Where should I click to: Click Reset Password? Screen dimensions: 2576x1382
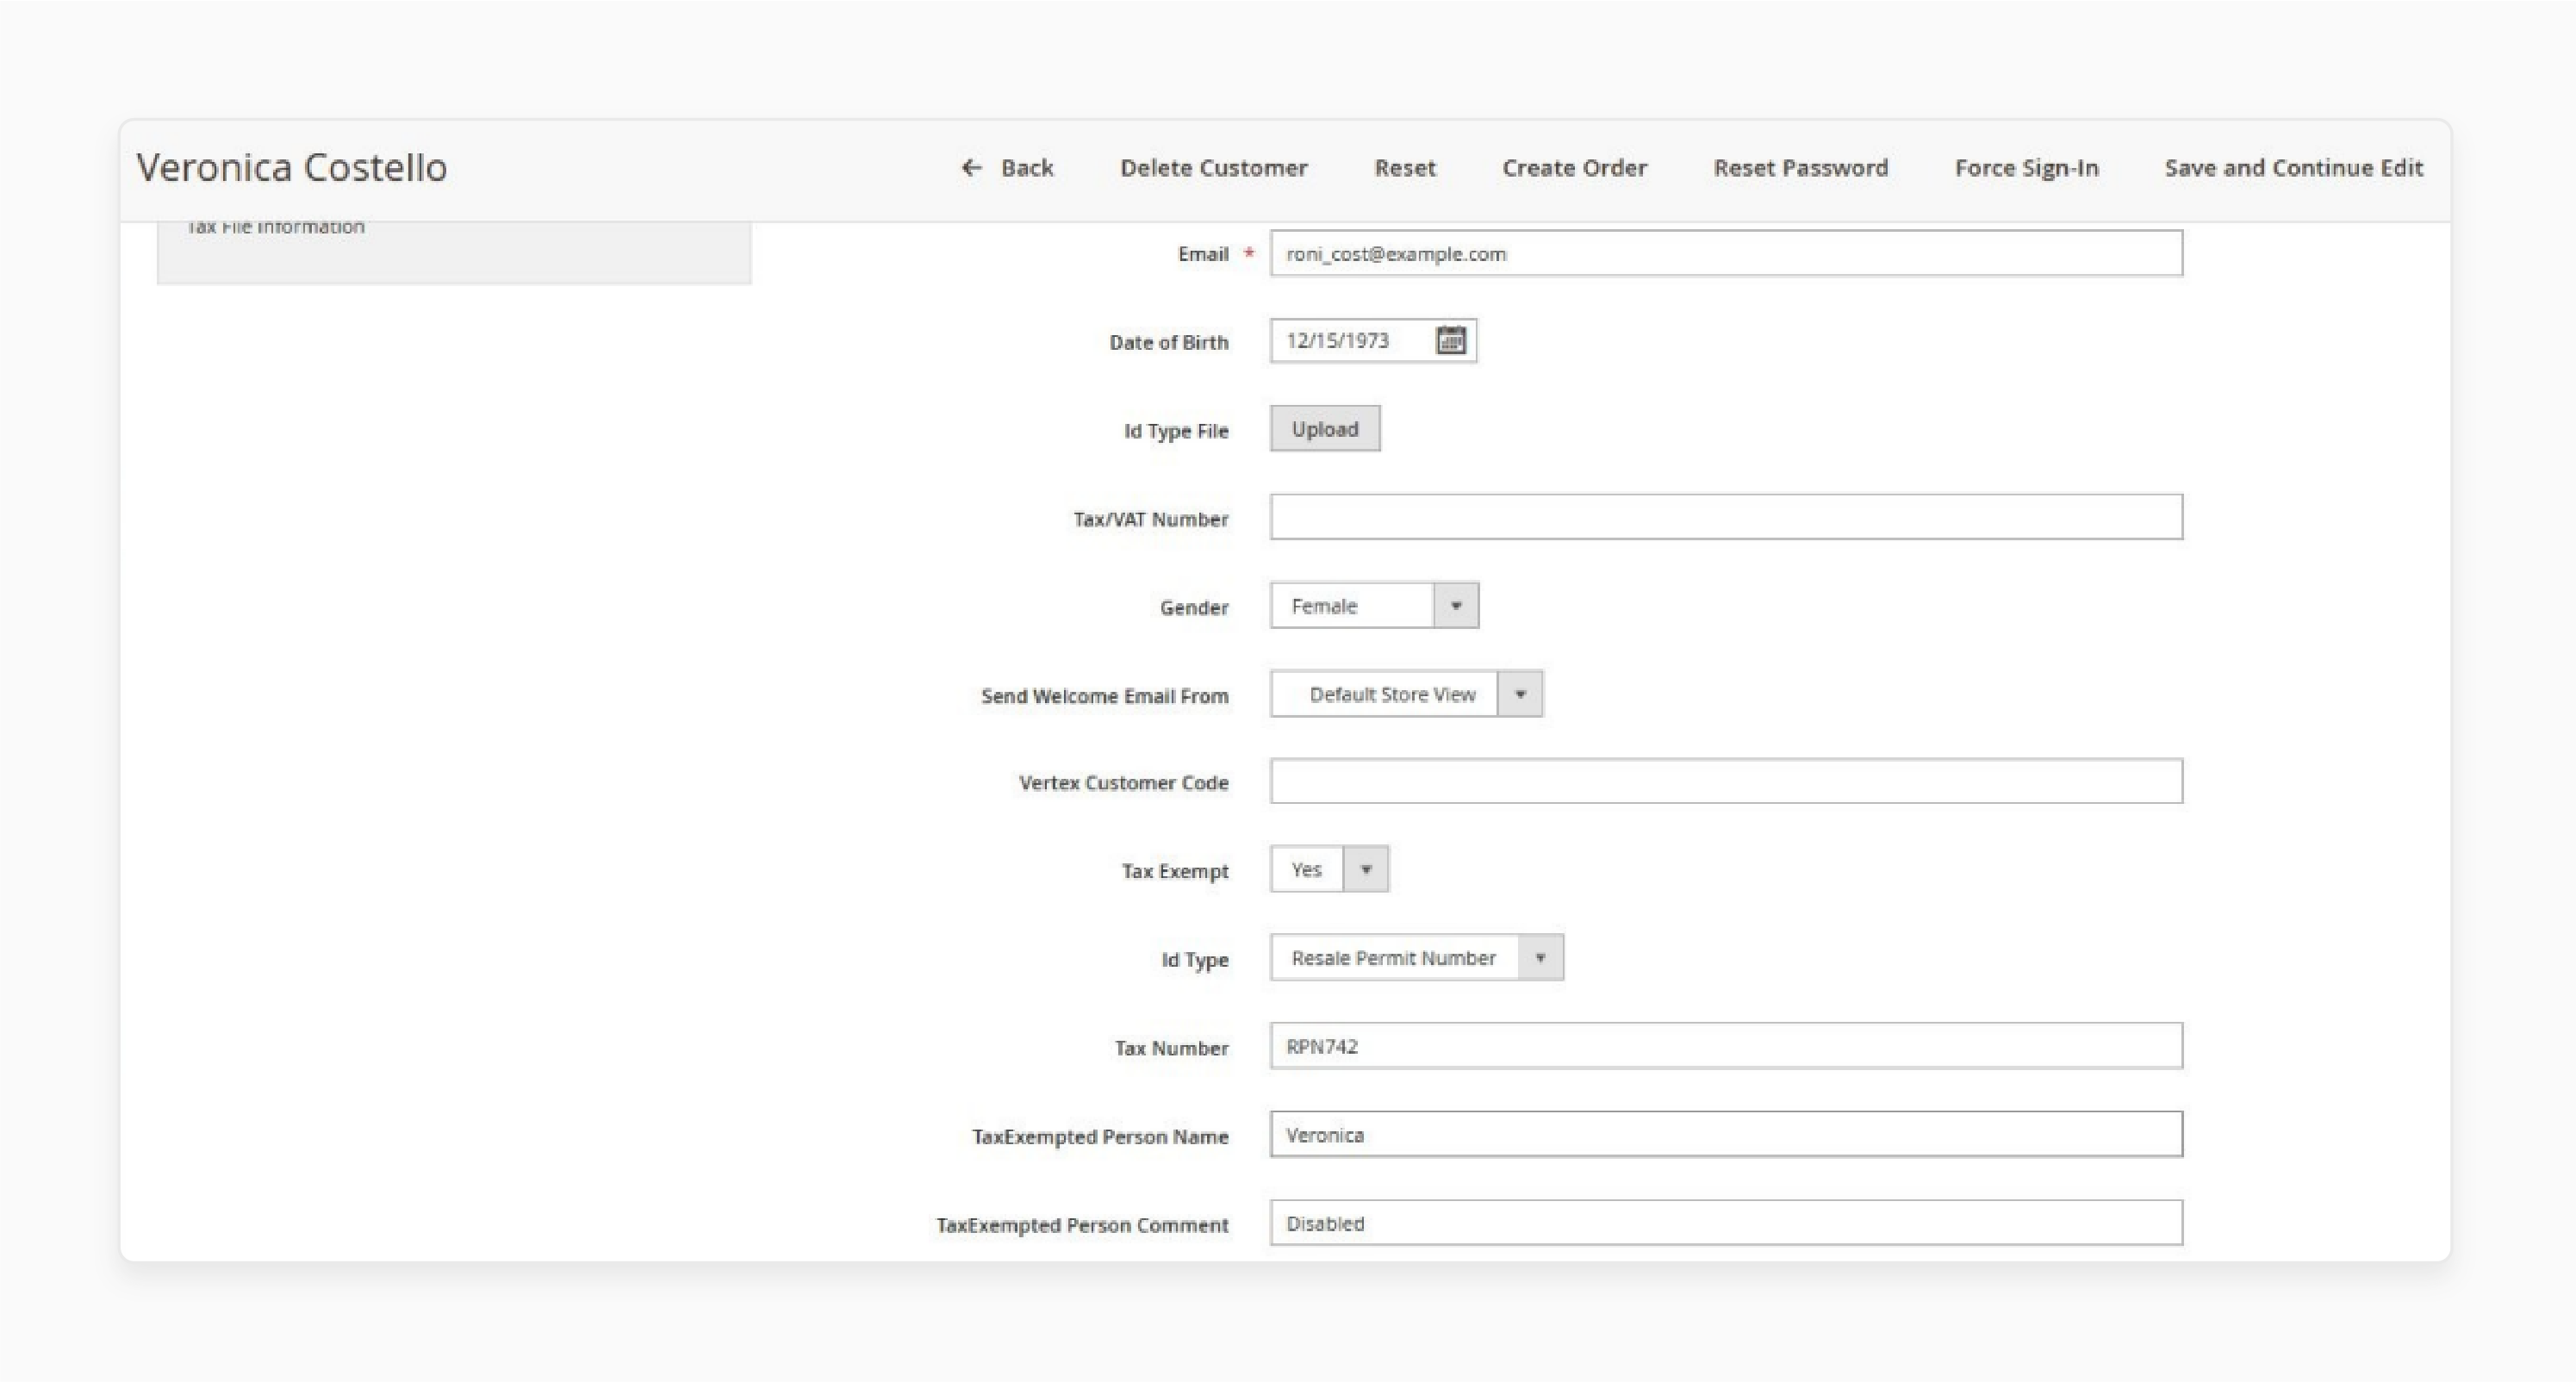pos(1800,168)
